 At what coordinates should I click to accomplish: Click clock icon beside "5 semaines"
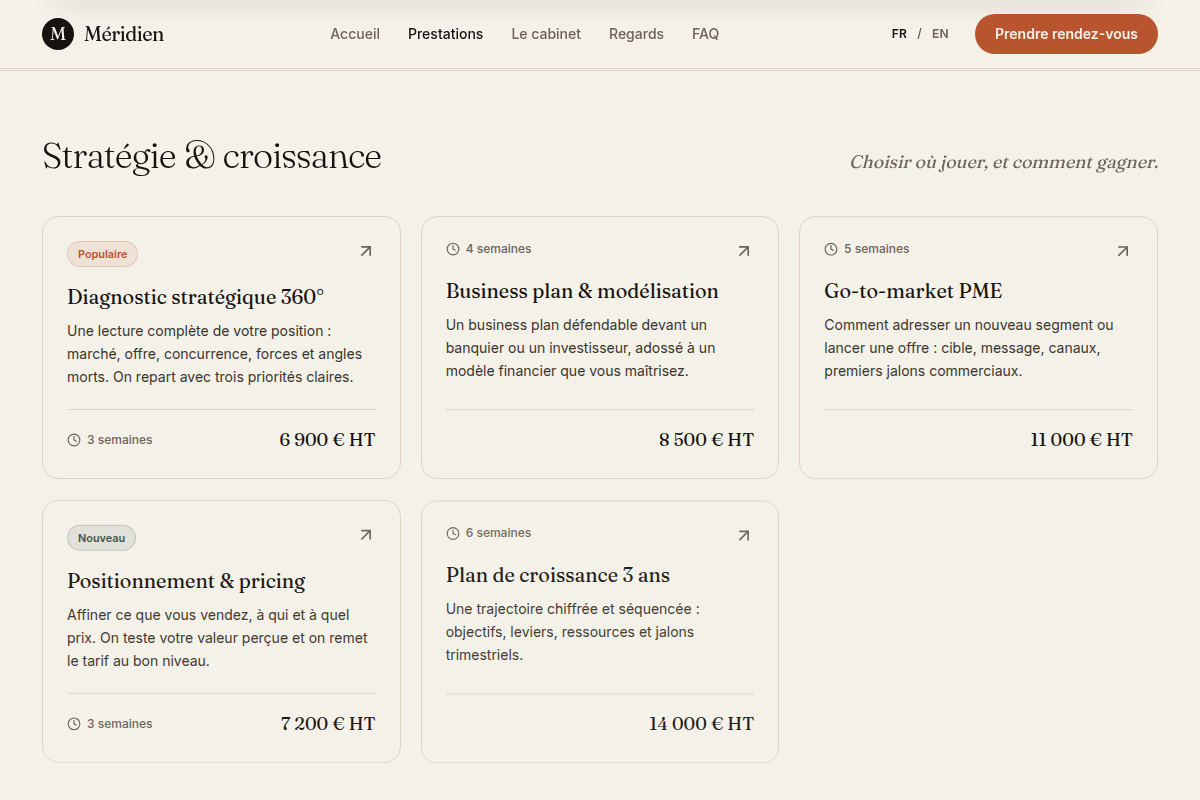[831, 249]
